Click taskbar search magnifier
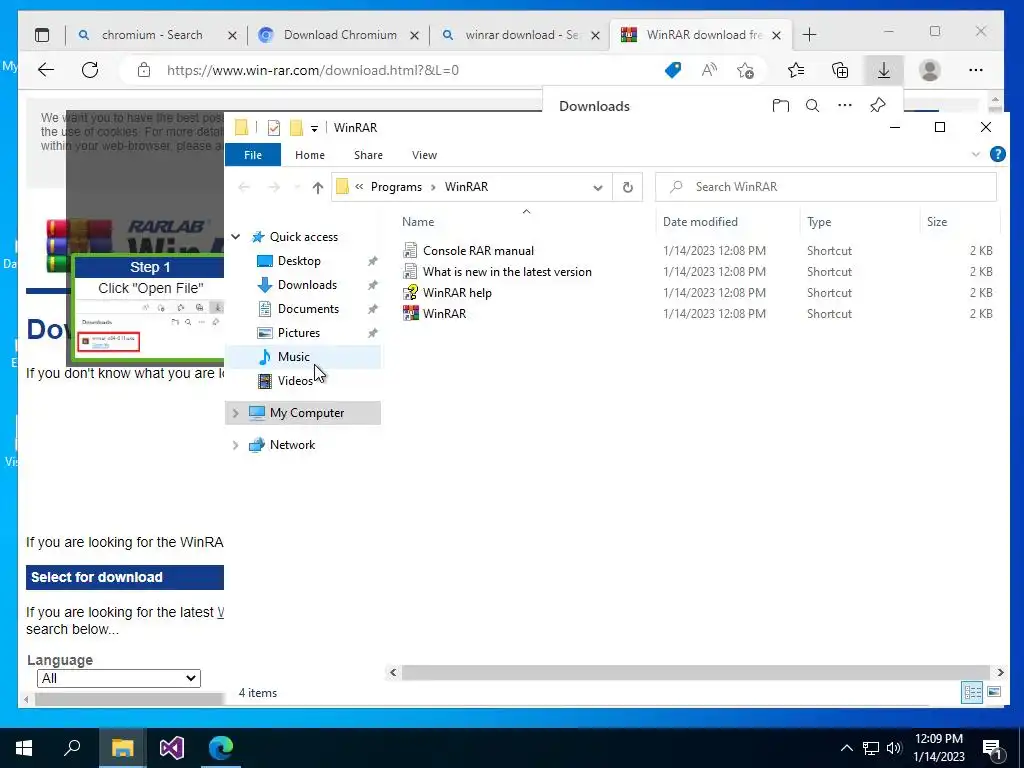The width and height of the screenshot is (1024, 768). point(72,748)
